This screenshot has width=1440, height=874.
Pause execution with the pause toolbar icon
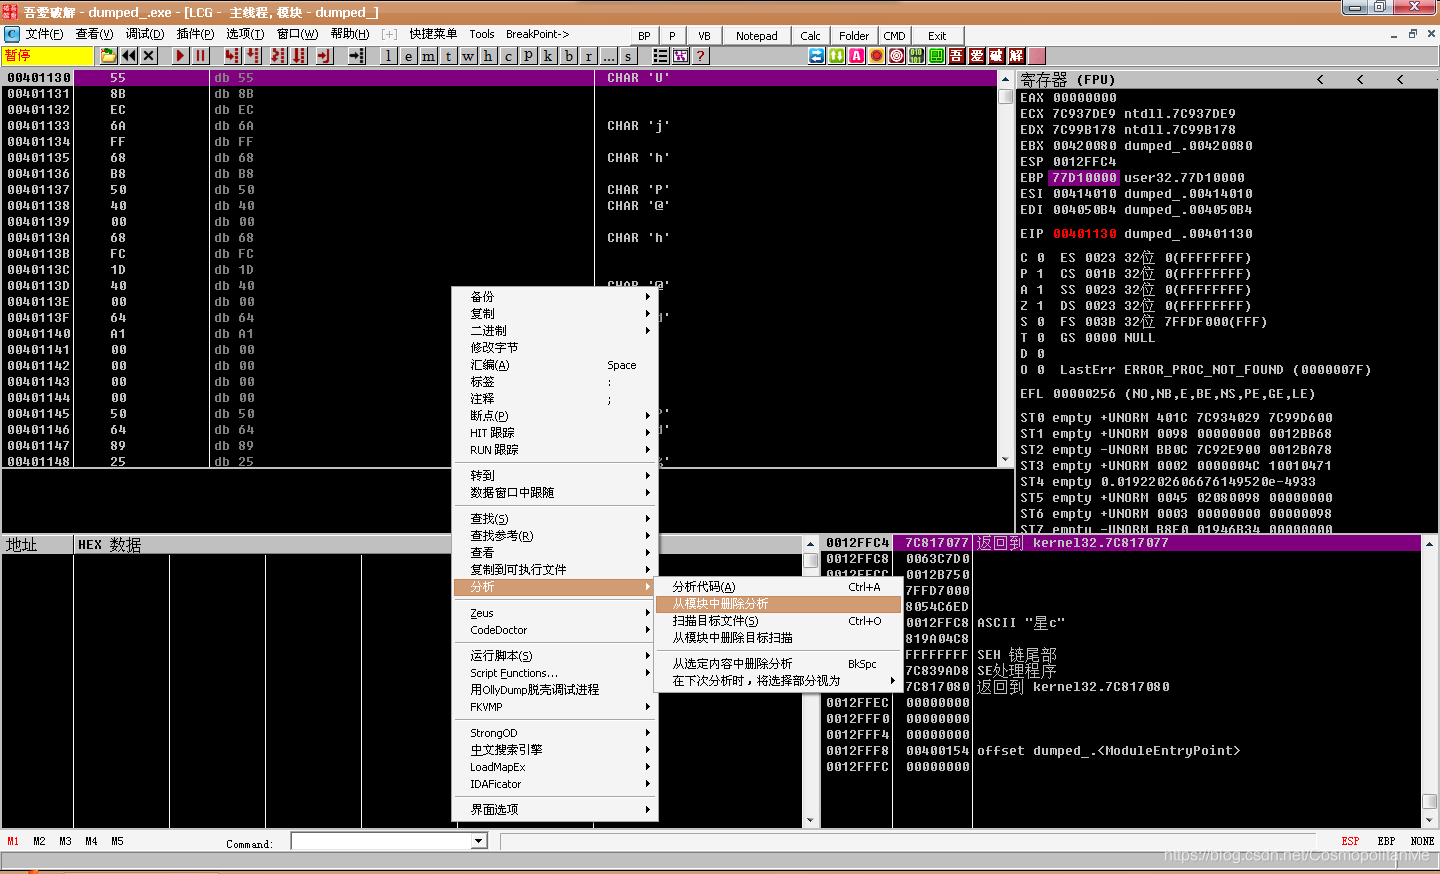click(x=200, y=56)
